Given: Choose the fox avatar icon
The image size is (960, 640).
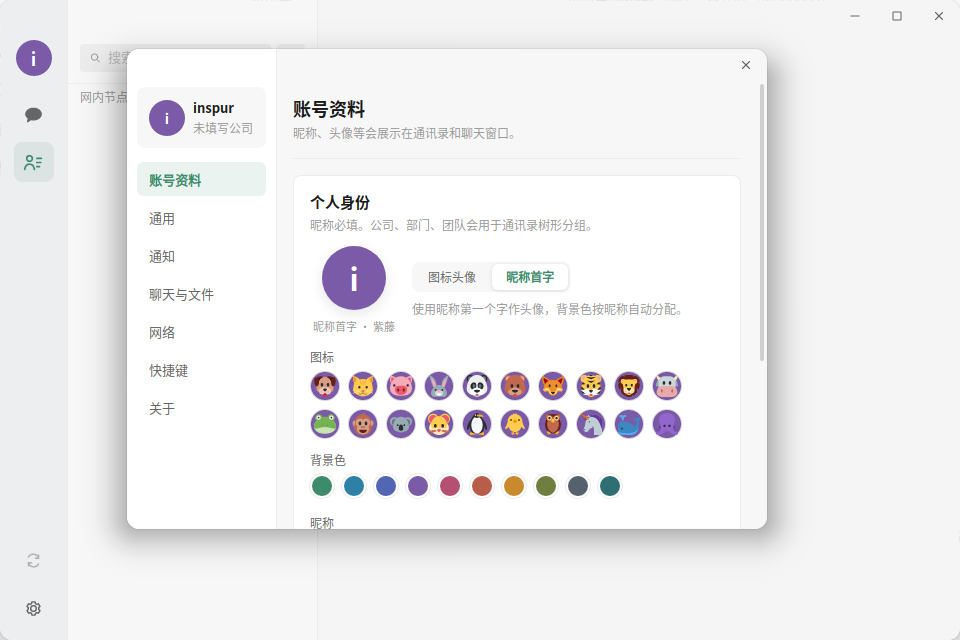Looking at the screenshot, I should click(553, 386).
